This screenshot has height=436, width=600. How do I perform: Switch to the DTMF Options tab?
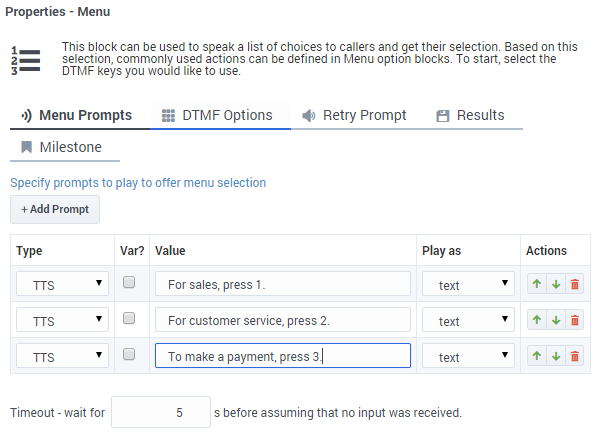point(217,115)
